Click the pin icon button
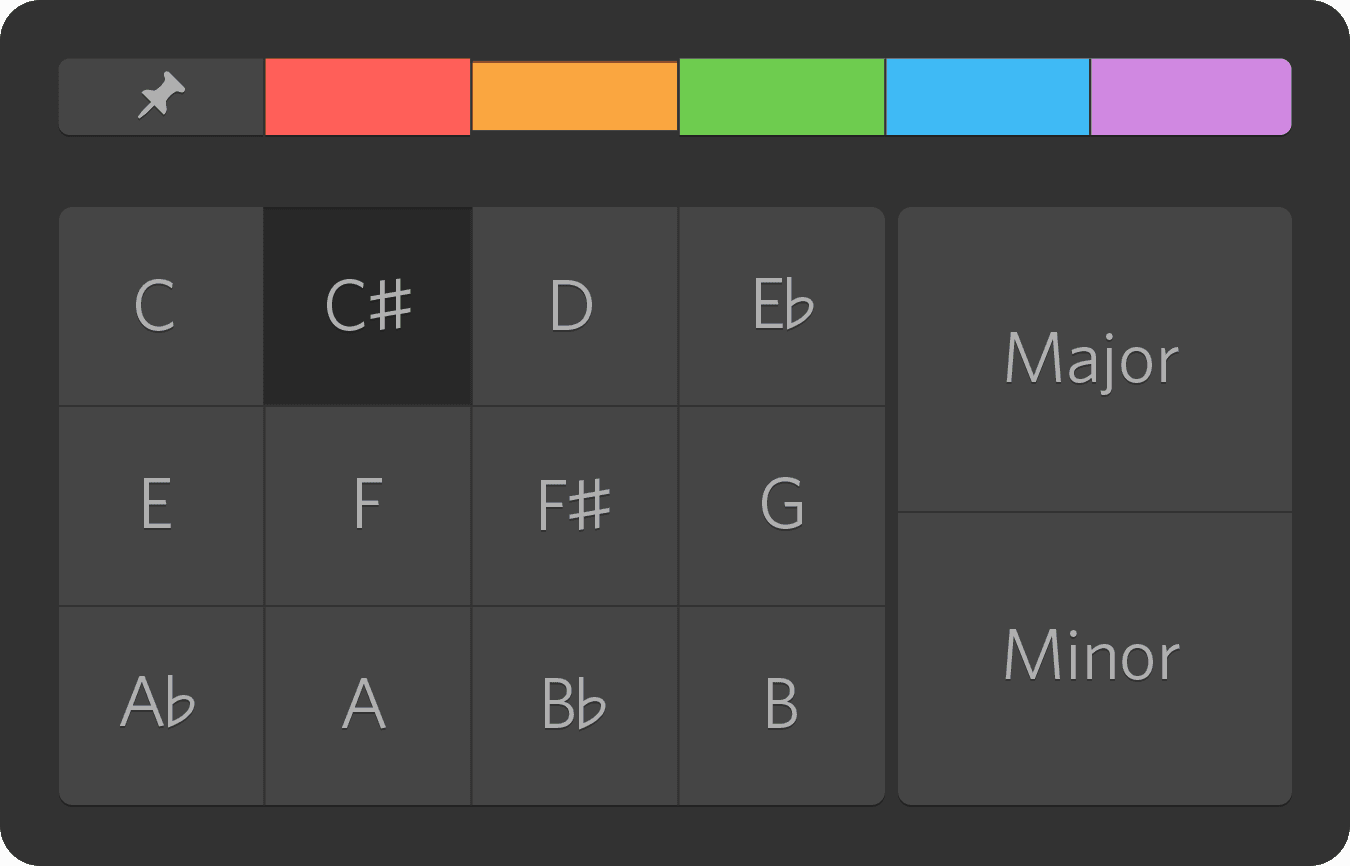 pos(161,96)
